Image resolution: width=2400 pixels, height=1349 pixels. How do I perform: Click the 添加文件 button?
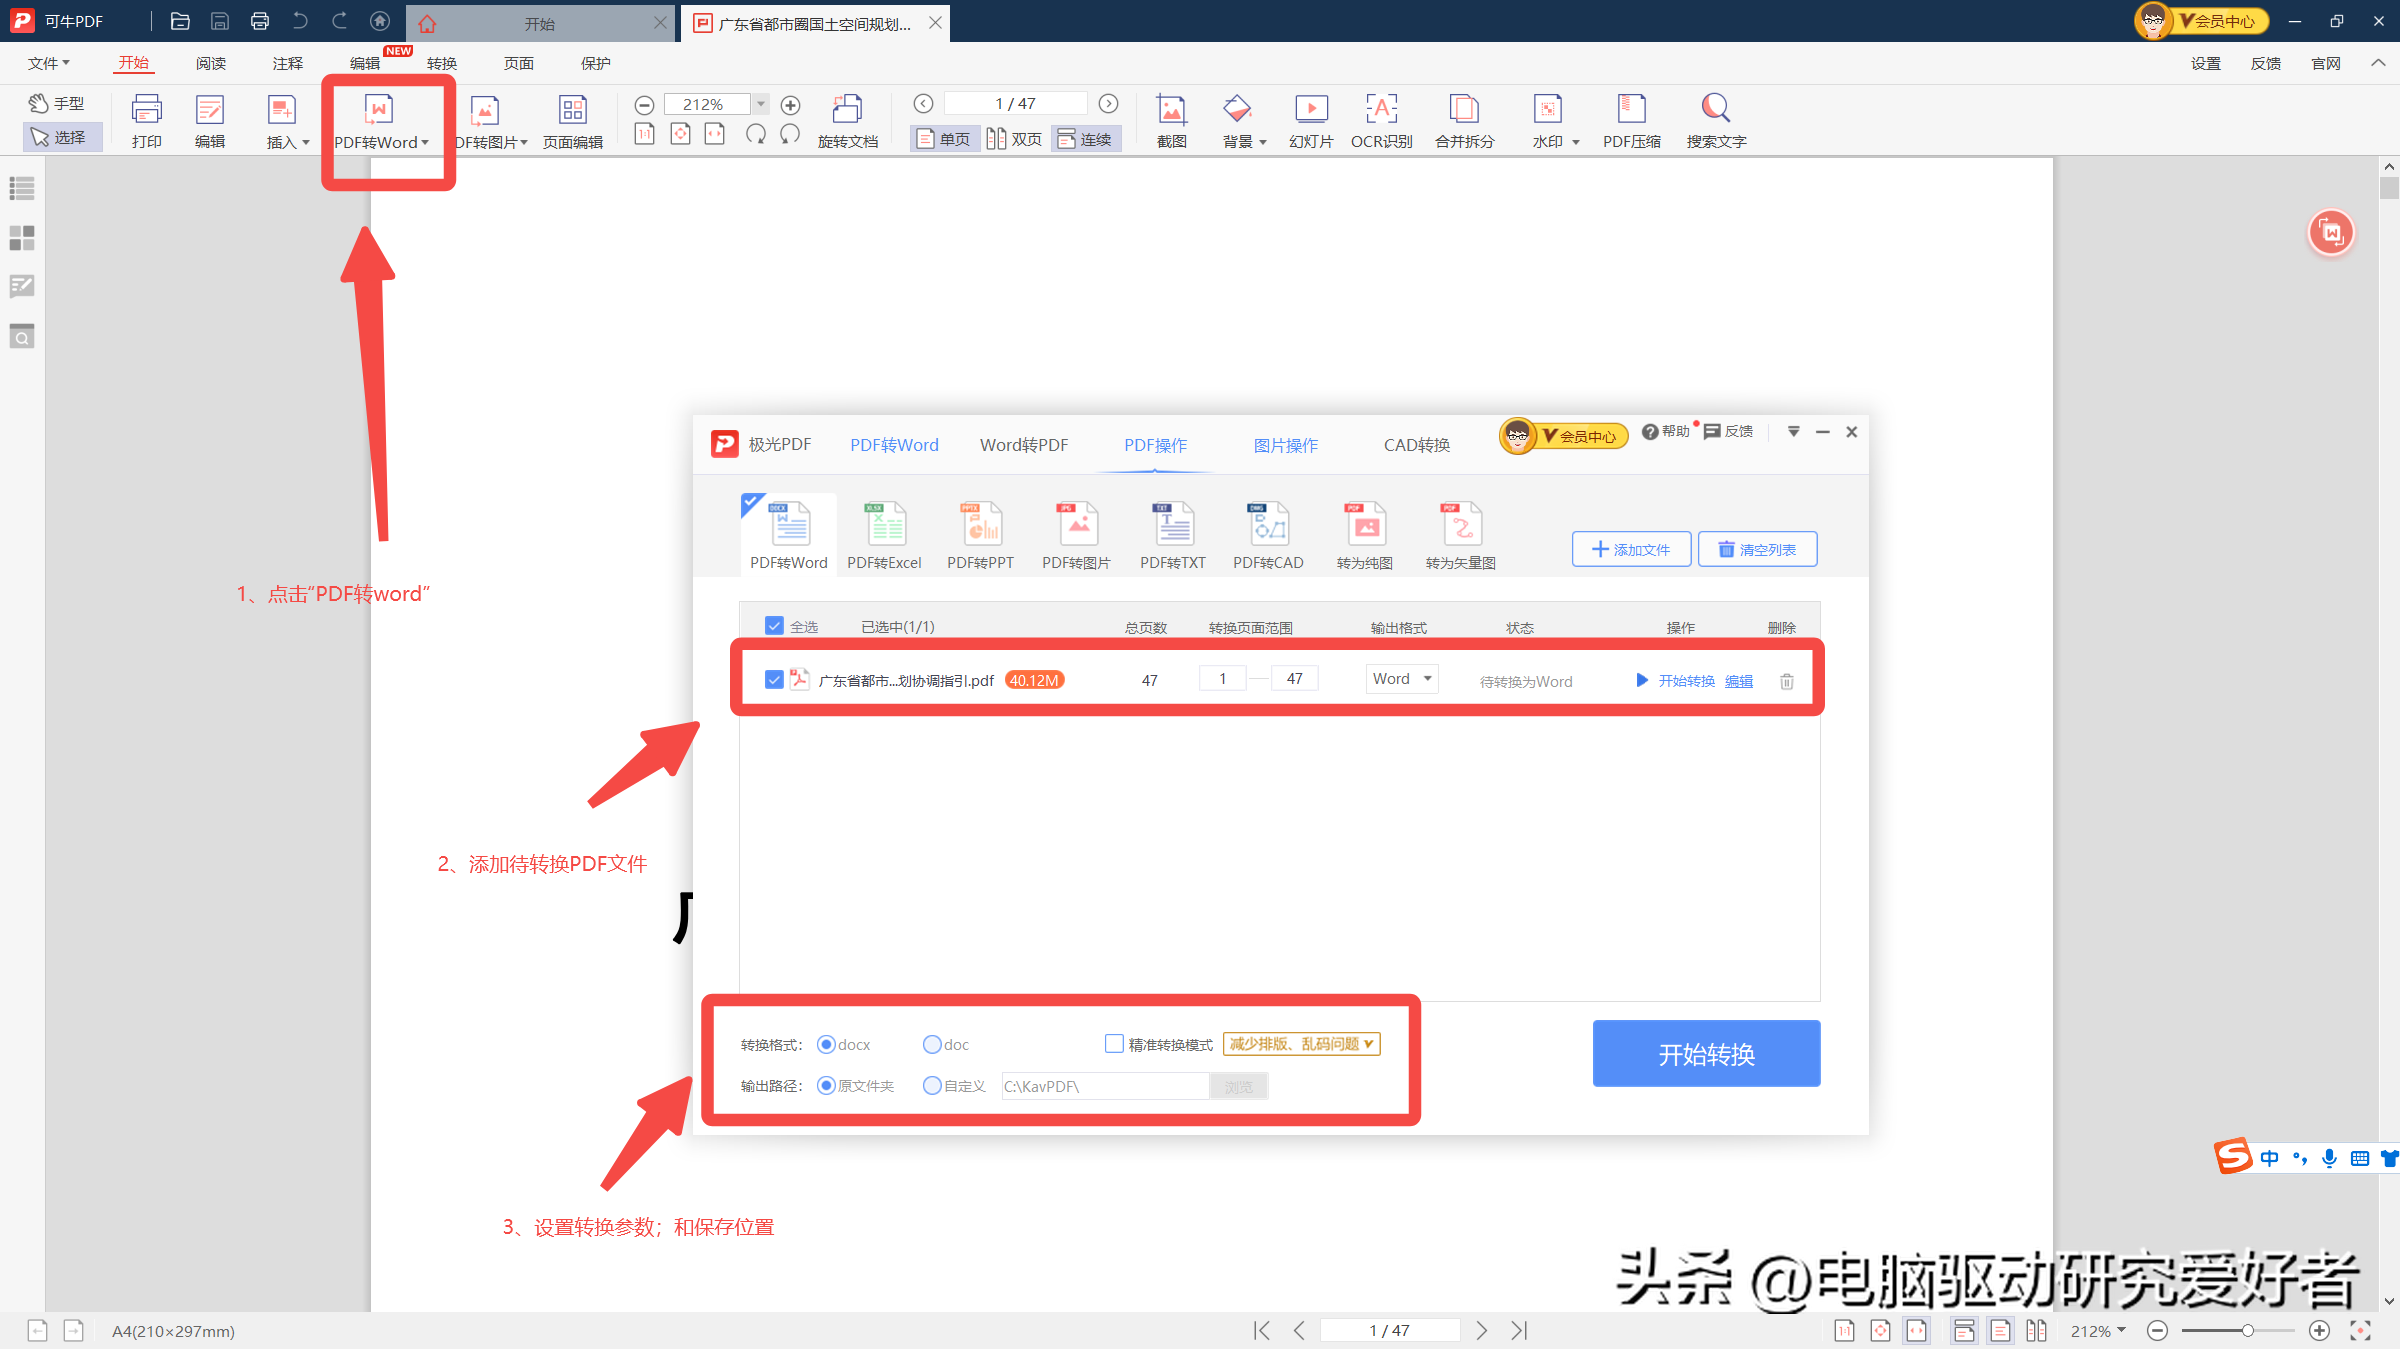click(1631, 549)
